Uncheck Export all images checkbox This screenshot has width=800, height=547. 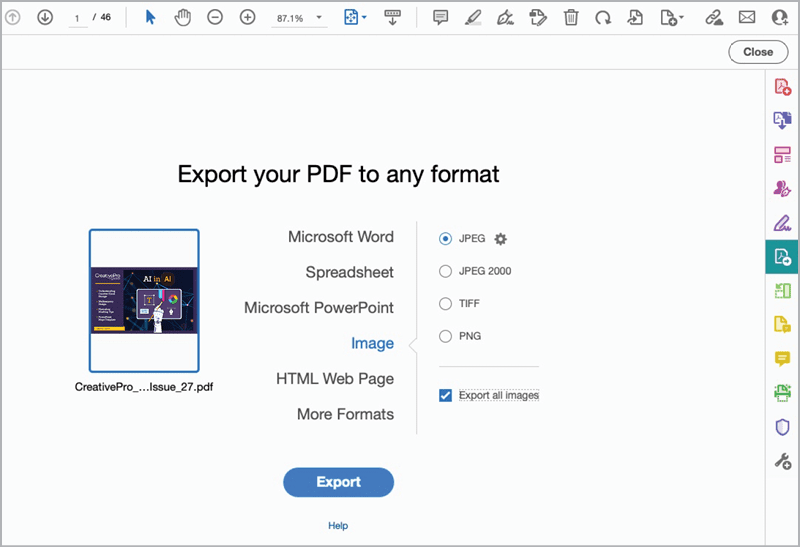tap(445, 395)
